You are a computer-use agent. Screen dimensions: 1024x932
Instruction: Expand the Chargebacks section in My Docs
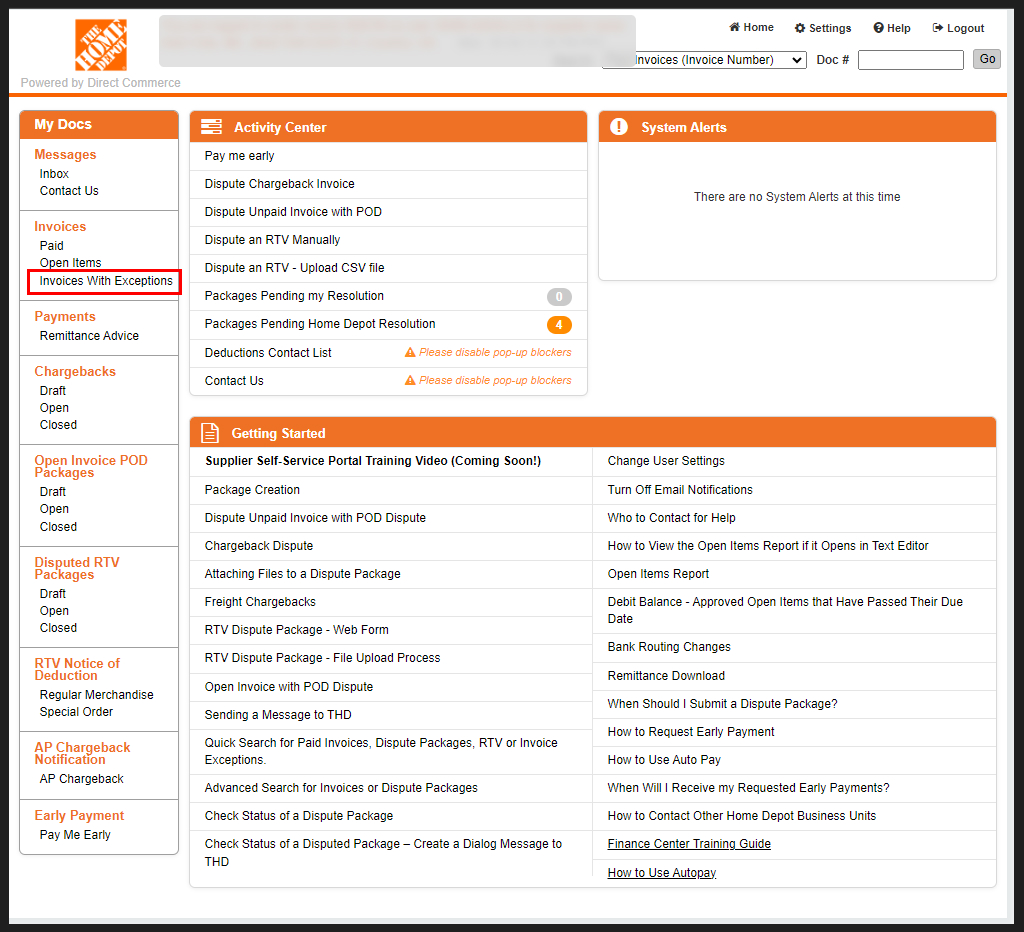pos(75,371)
